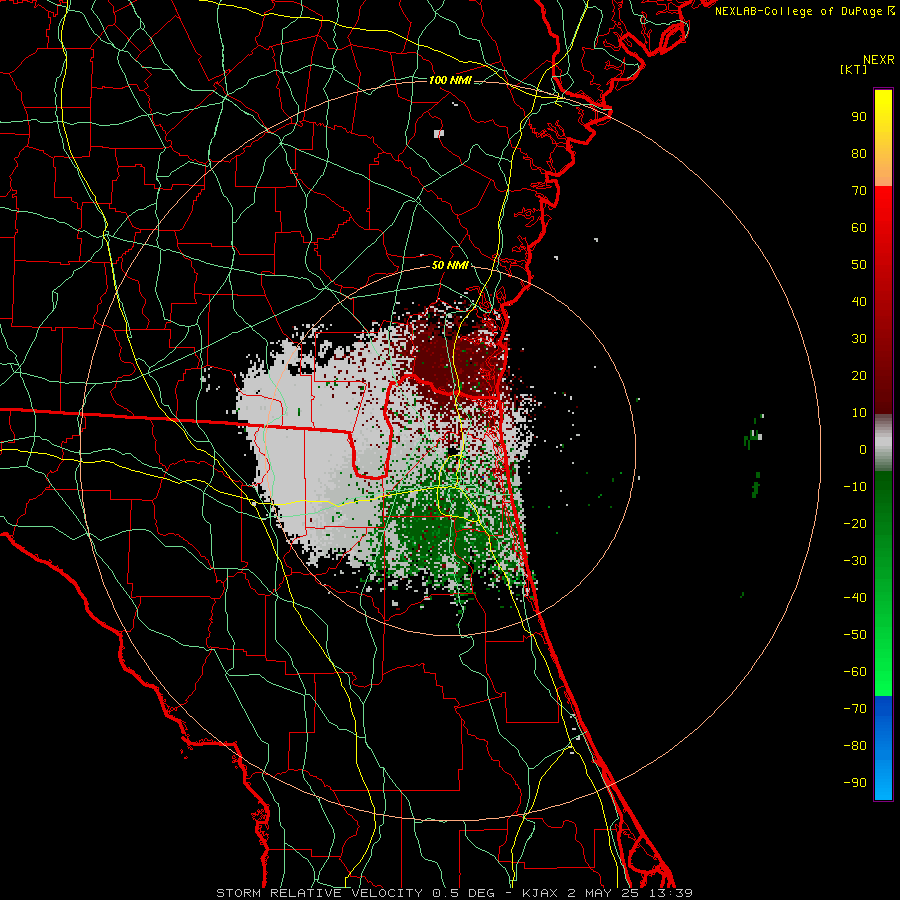Click the bright green segment of the color bar
The width and height of the screenshot is (900, 900).
[x=883, y=643]
